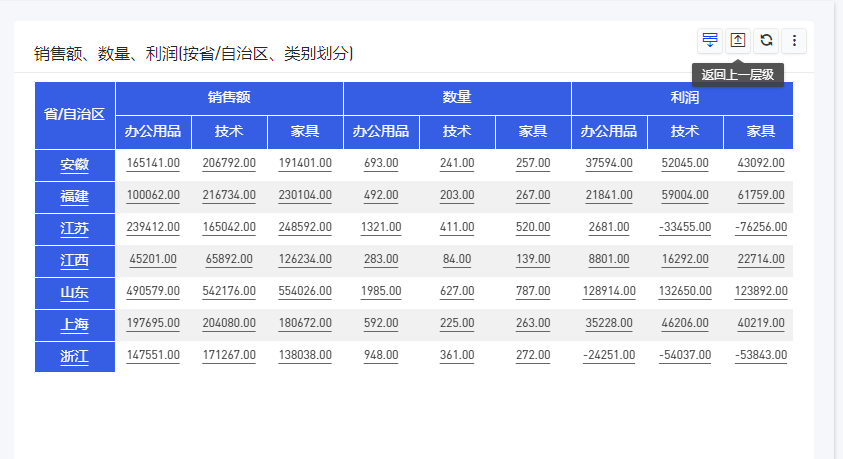The width and height of the screenshot is (843, 459).
Task: Click the 数量 column group header
Action: tap(457, 98)
